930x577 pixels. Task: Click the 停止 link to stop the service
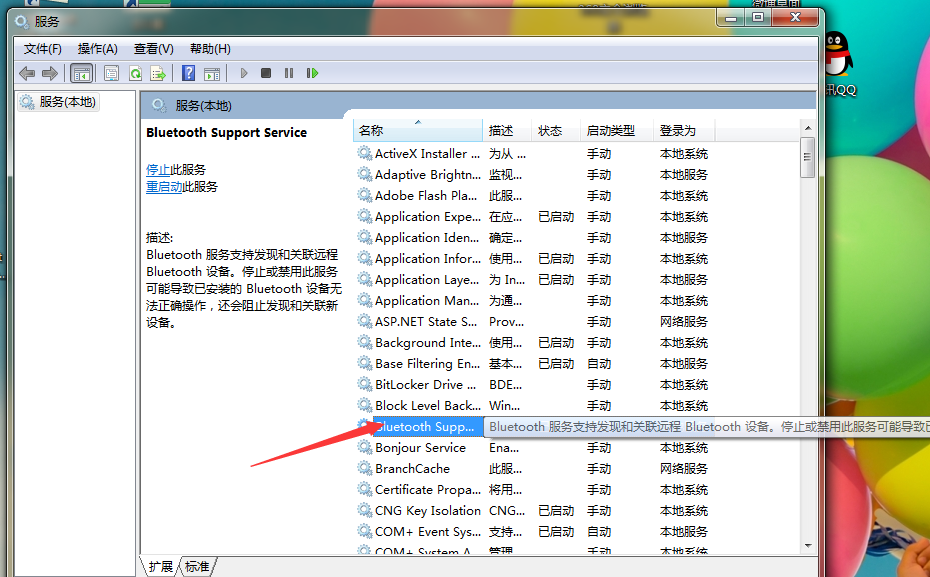(158, 170)
